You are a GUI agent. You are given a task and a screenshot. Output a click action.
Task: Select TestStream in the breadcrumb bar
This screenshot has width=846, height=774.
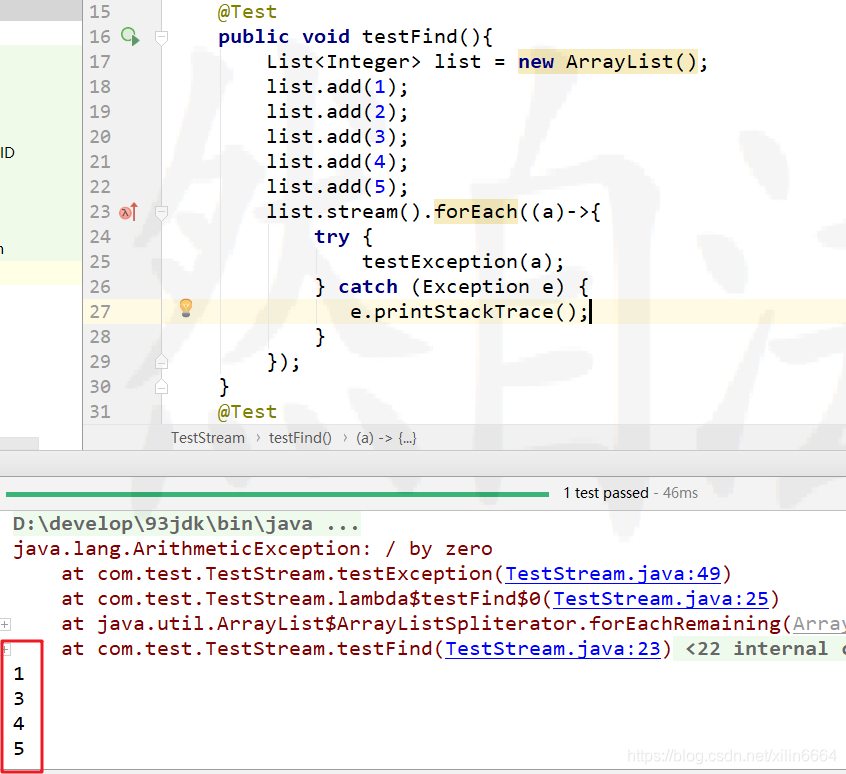pyautogui.click(x=207, y=437)
